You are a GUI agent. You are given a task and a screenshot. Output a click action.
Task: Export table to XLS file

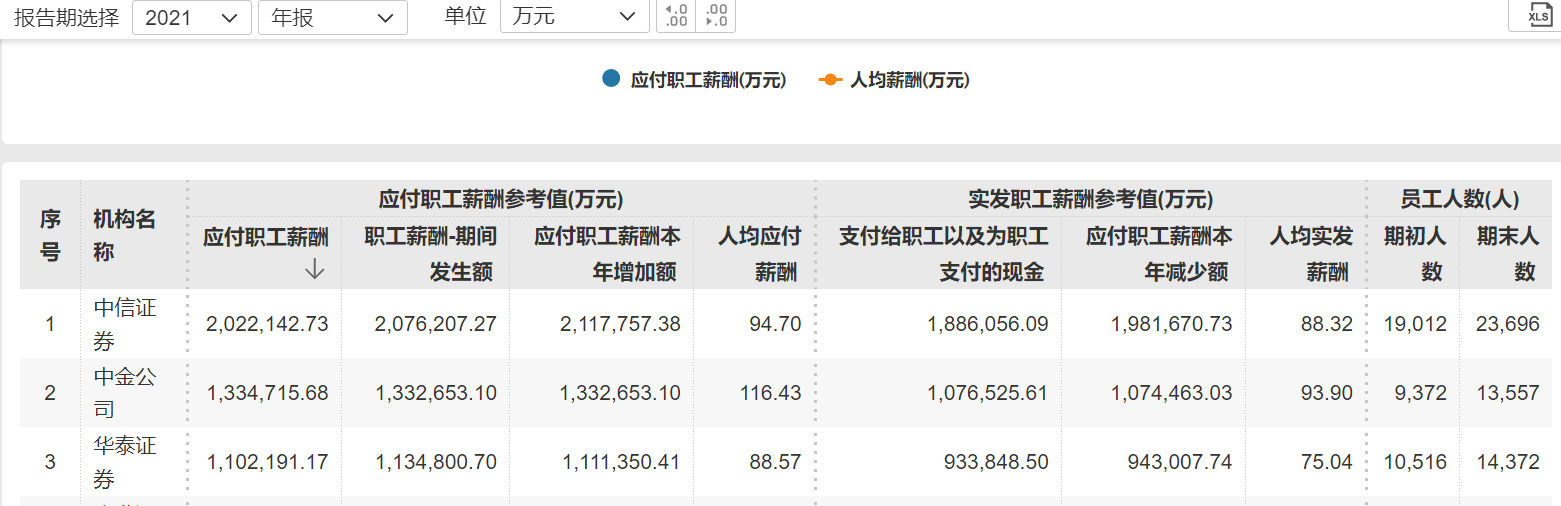coord(1539,14)
